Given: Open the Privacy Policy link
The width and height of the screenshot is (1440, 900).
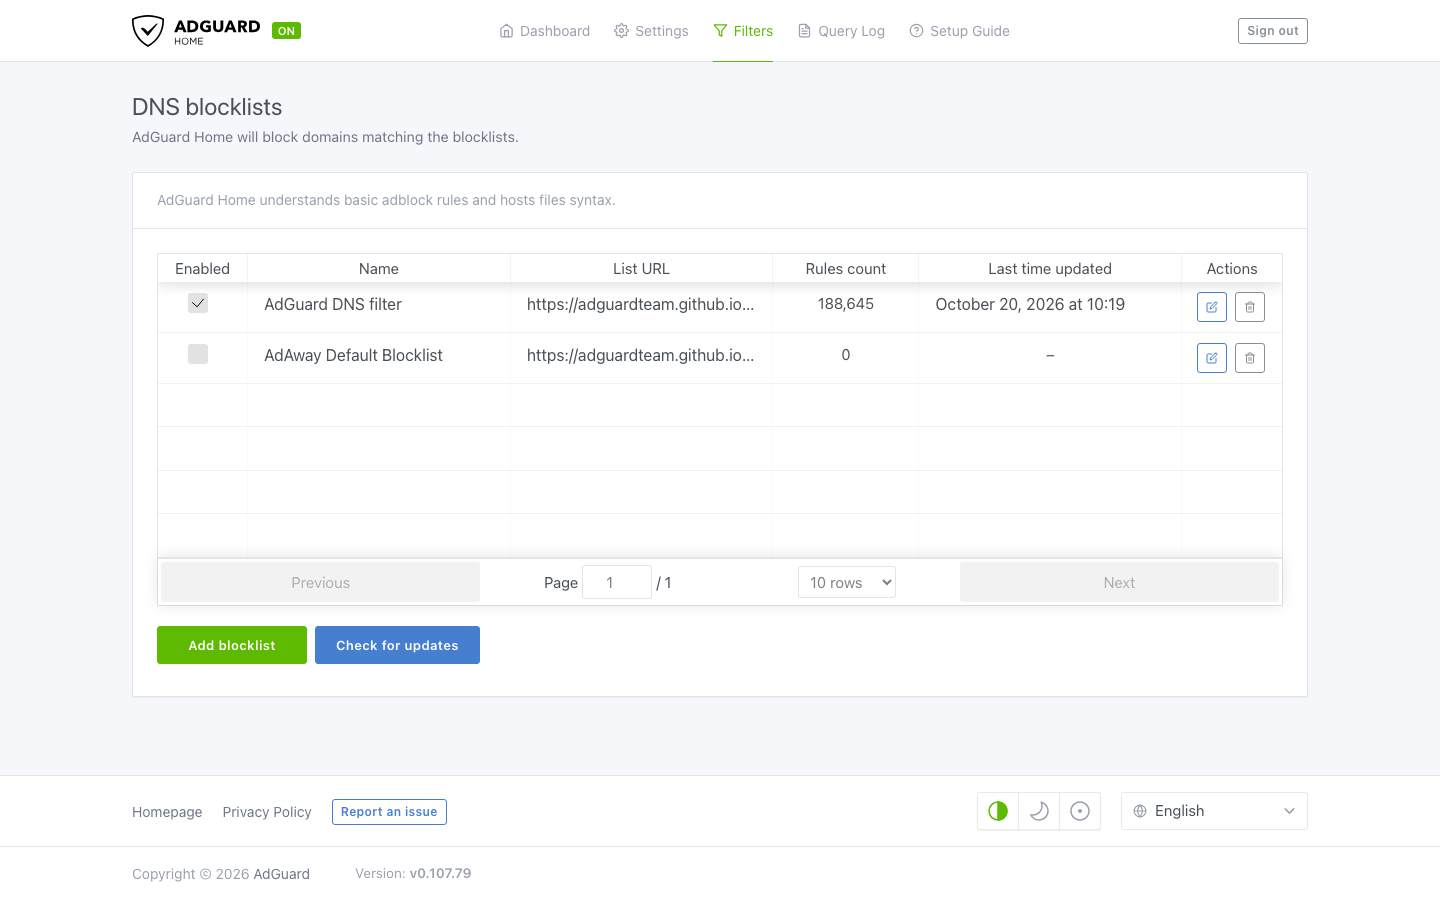Looking at the screenshot, I should [267, 812].
